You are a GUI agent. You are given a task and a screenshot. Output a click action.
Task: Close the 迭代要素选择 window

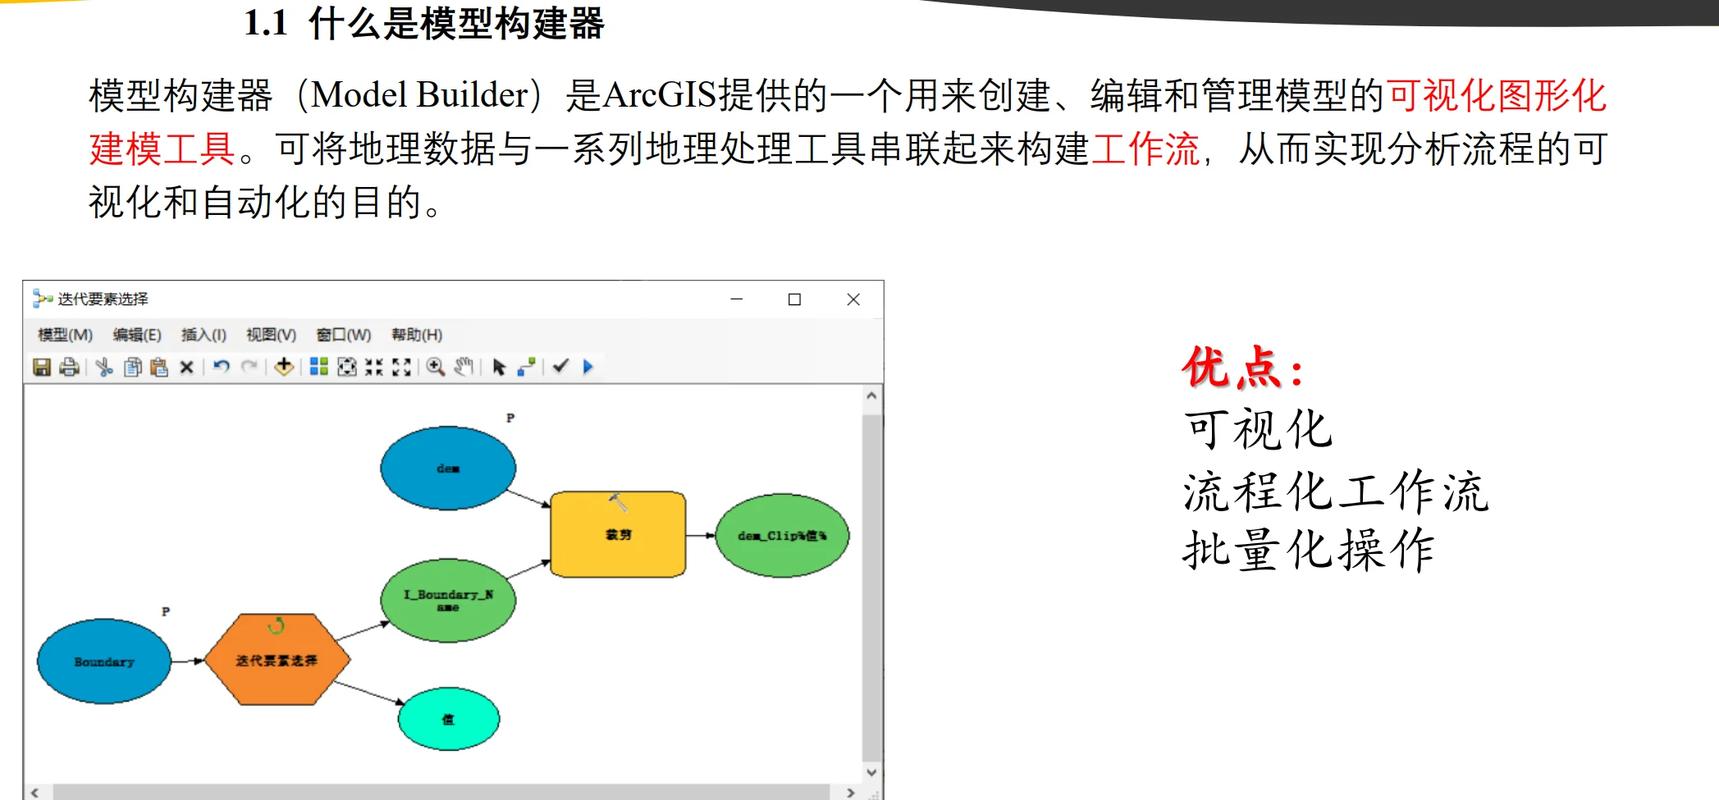click(x=853, y=299)
